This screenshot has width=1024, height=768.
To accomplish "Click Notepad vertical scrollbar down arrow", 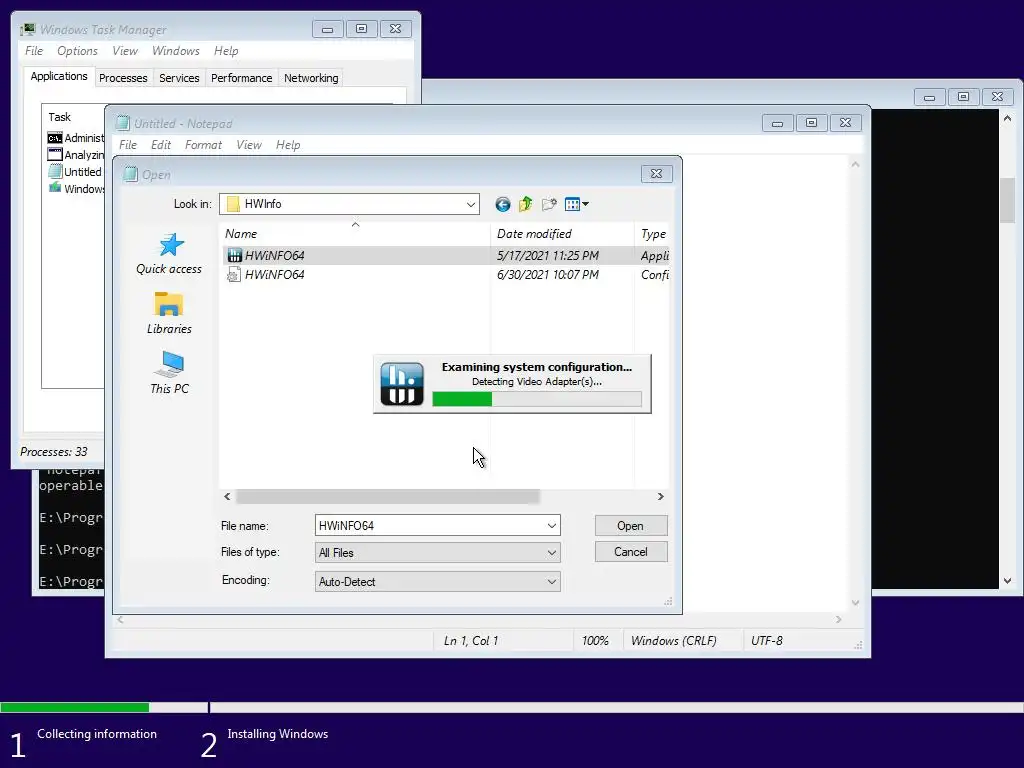I will (856, 603).
